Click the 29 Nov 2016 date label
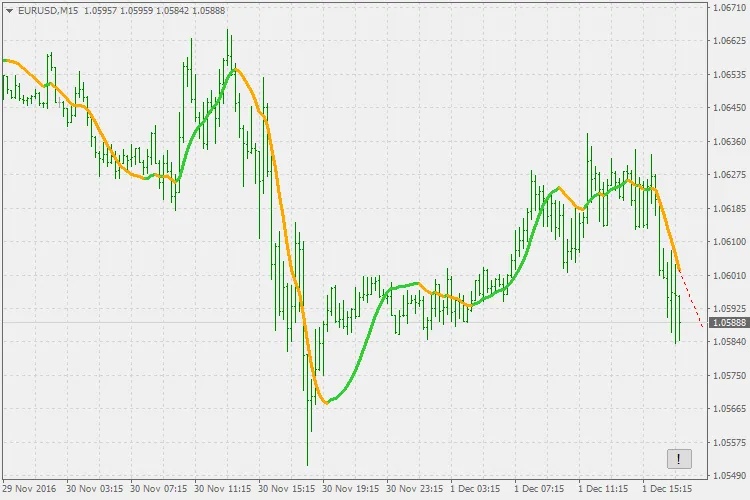The height and width of the screenshot is (500, 750). 30,490
